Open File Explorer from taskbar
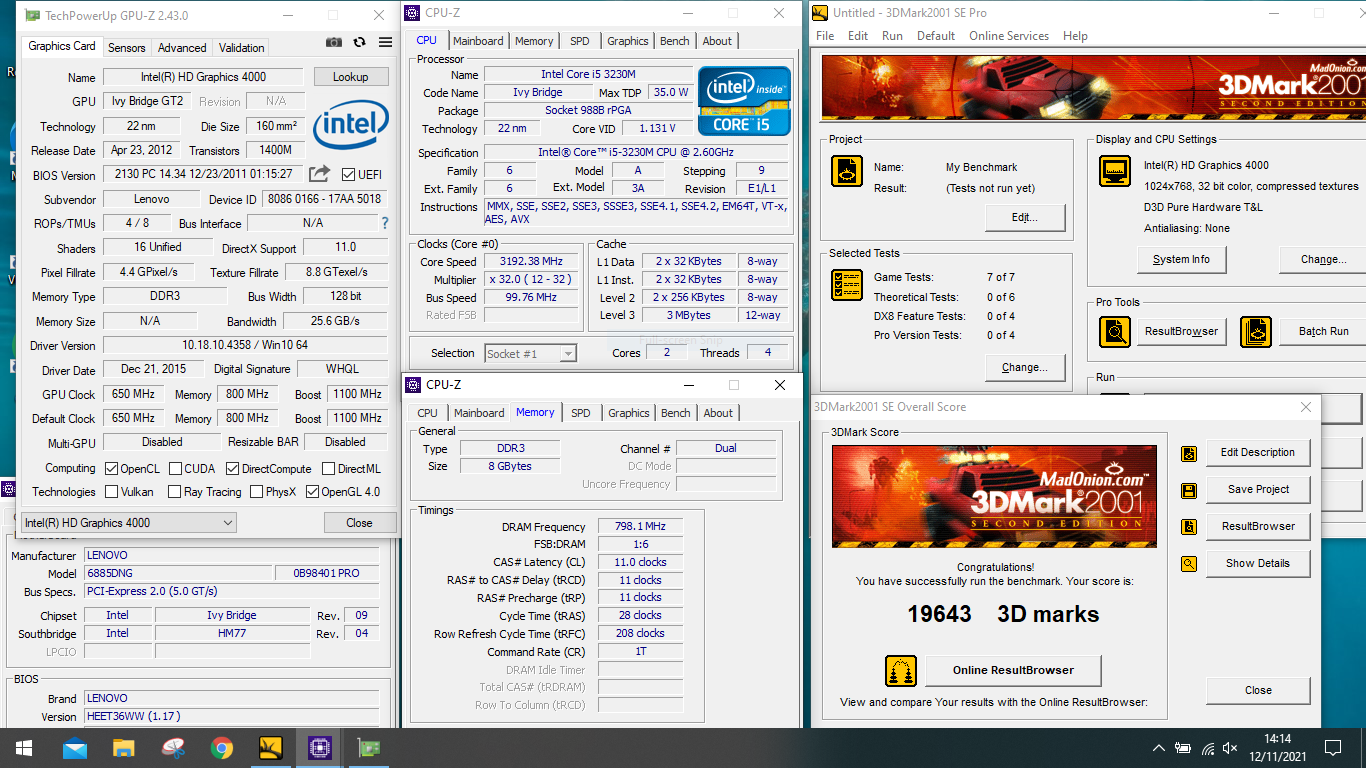 [x=124, y=748]
